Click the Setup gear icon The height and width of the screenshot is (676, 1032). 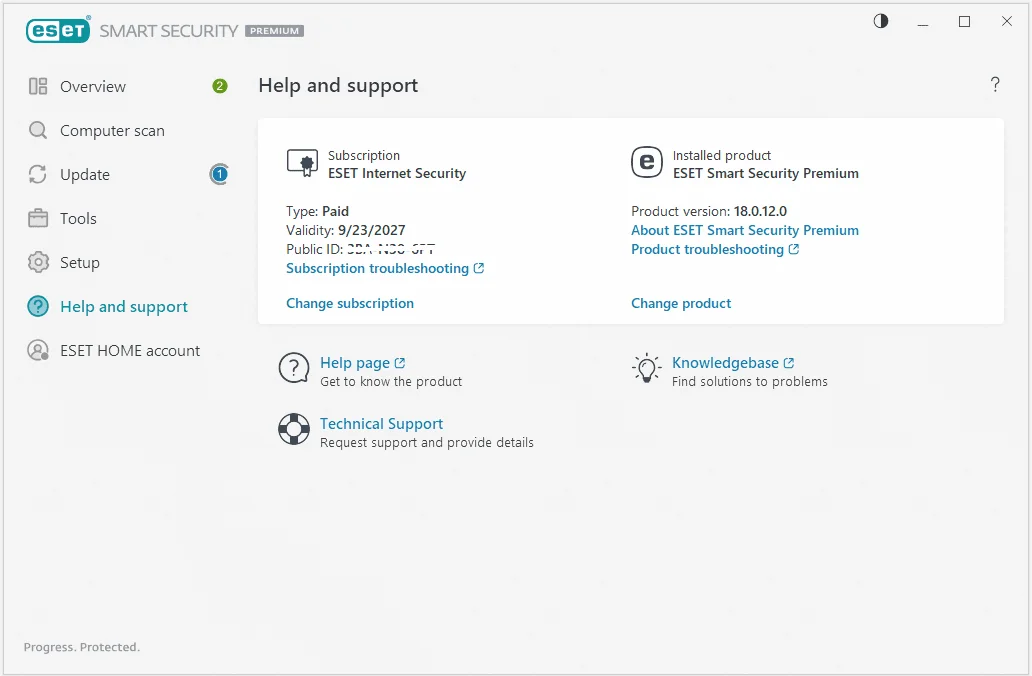(x=38, y=262)
